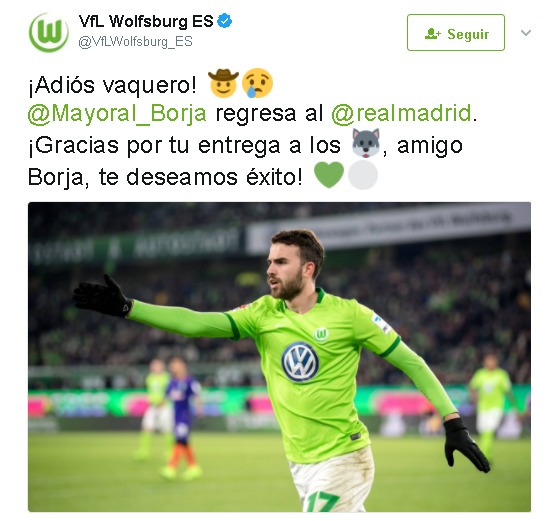Viewport: 557px width, 521px height.
Task: Open the @VfLWolfsburg_ES handle
Action: click(x=135, y=42)
